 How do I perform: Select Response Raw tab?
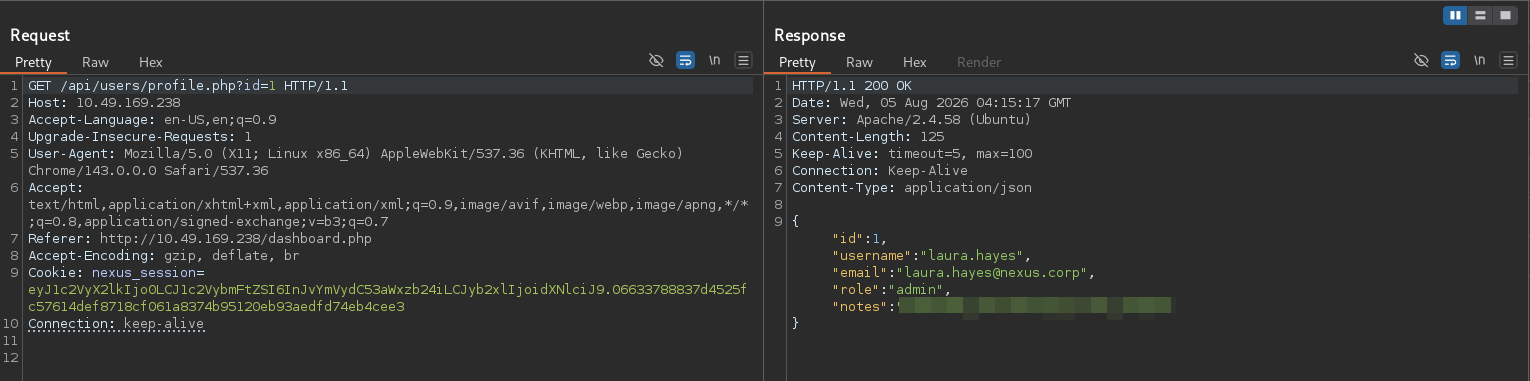[860, 62]
